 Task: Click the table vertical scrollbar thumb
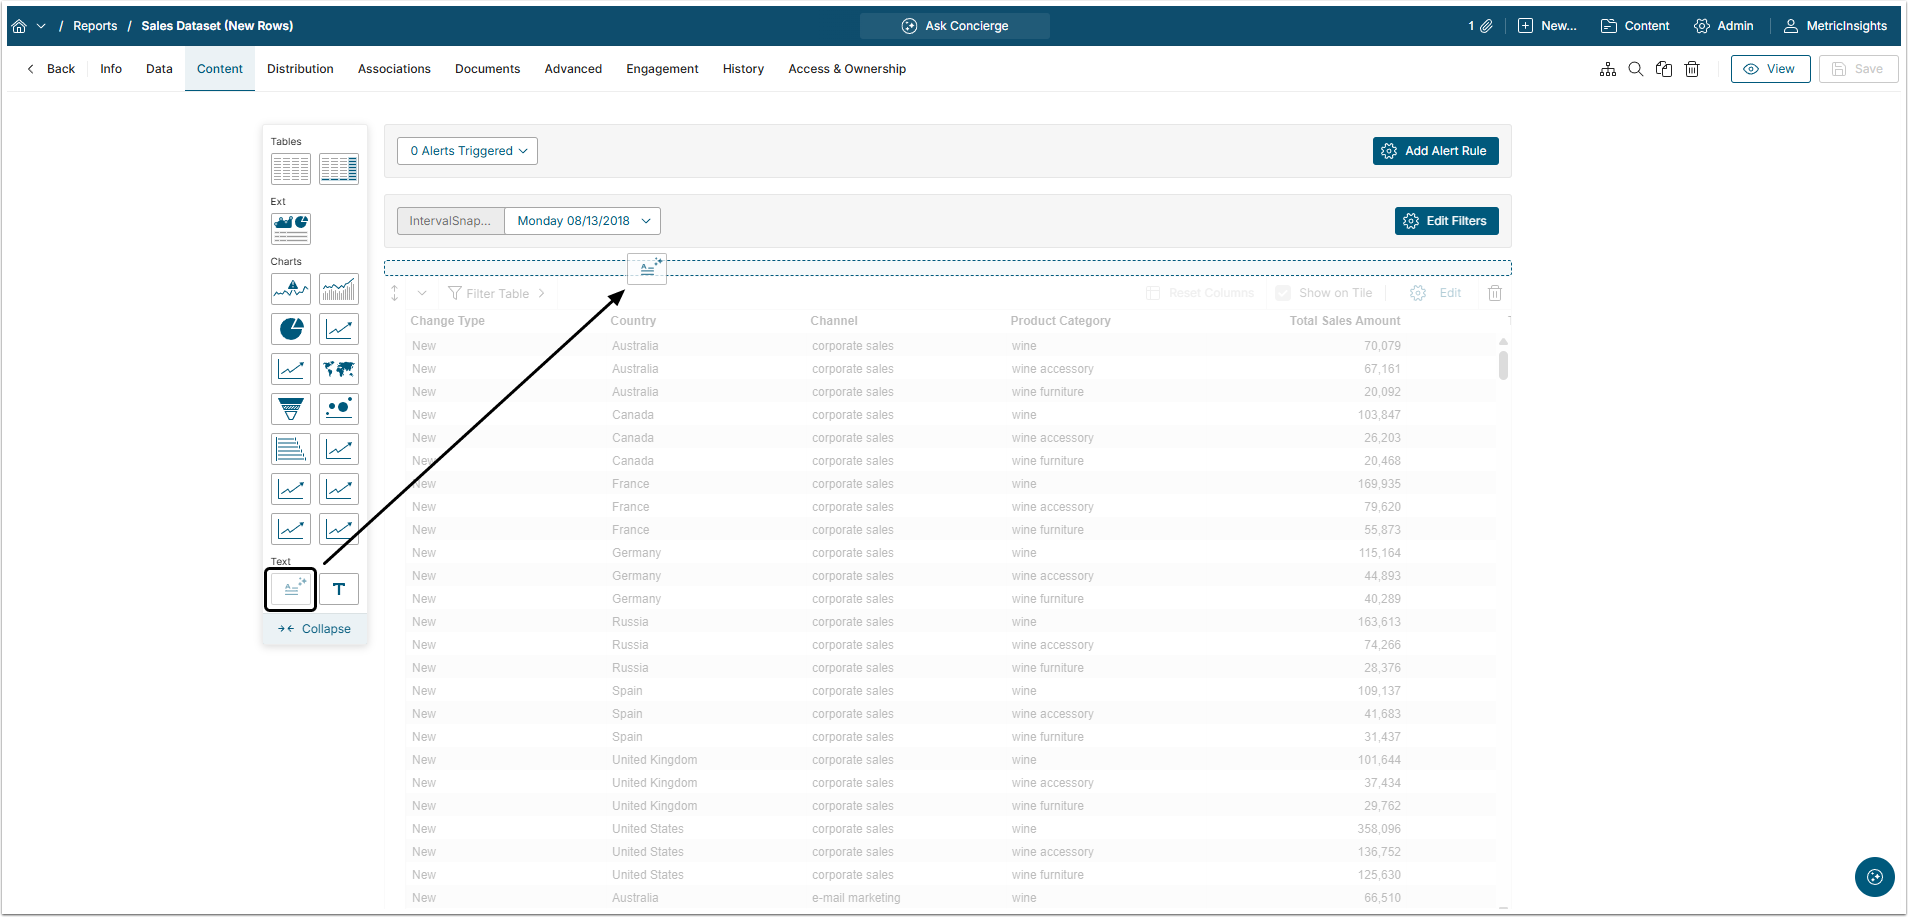pos(1503,365)
